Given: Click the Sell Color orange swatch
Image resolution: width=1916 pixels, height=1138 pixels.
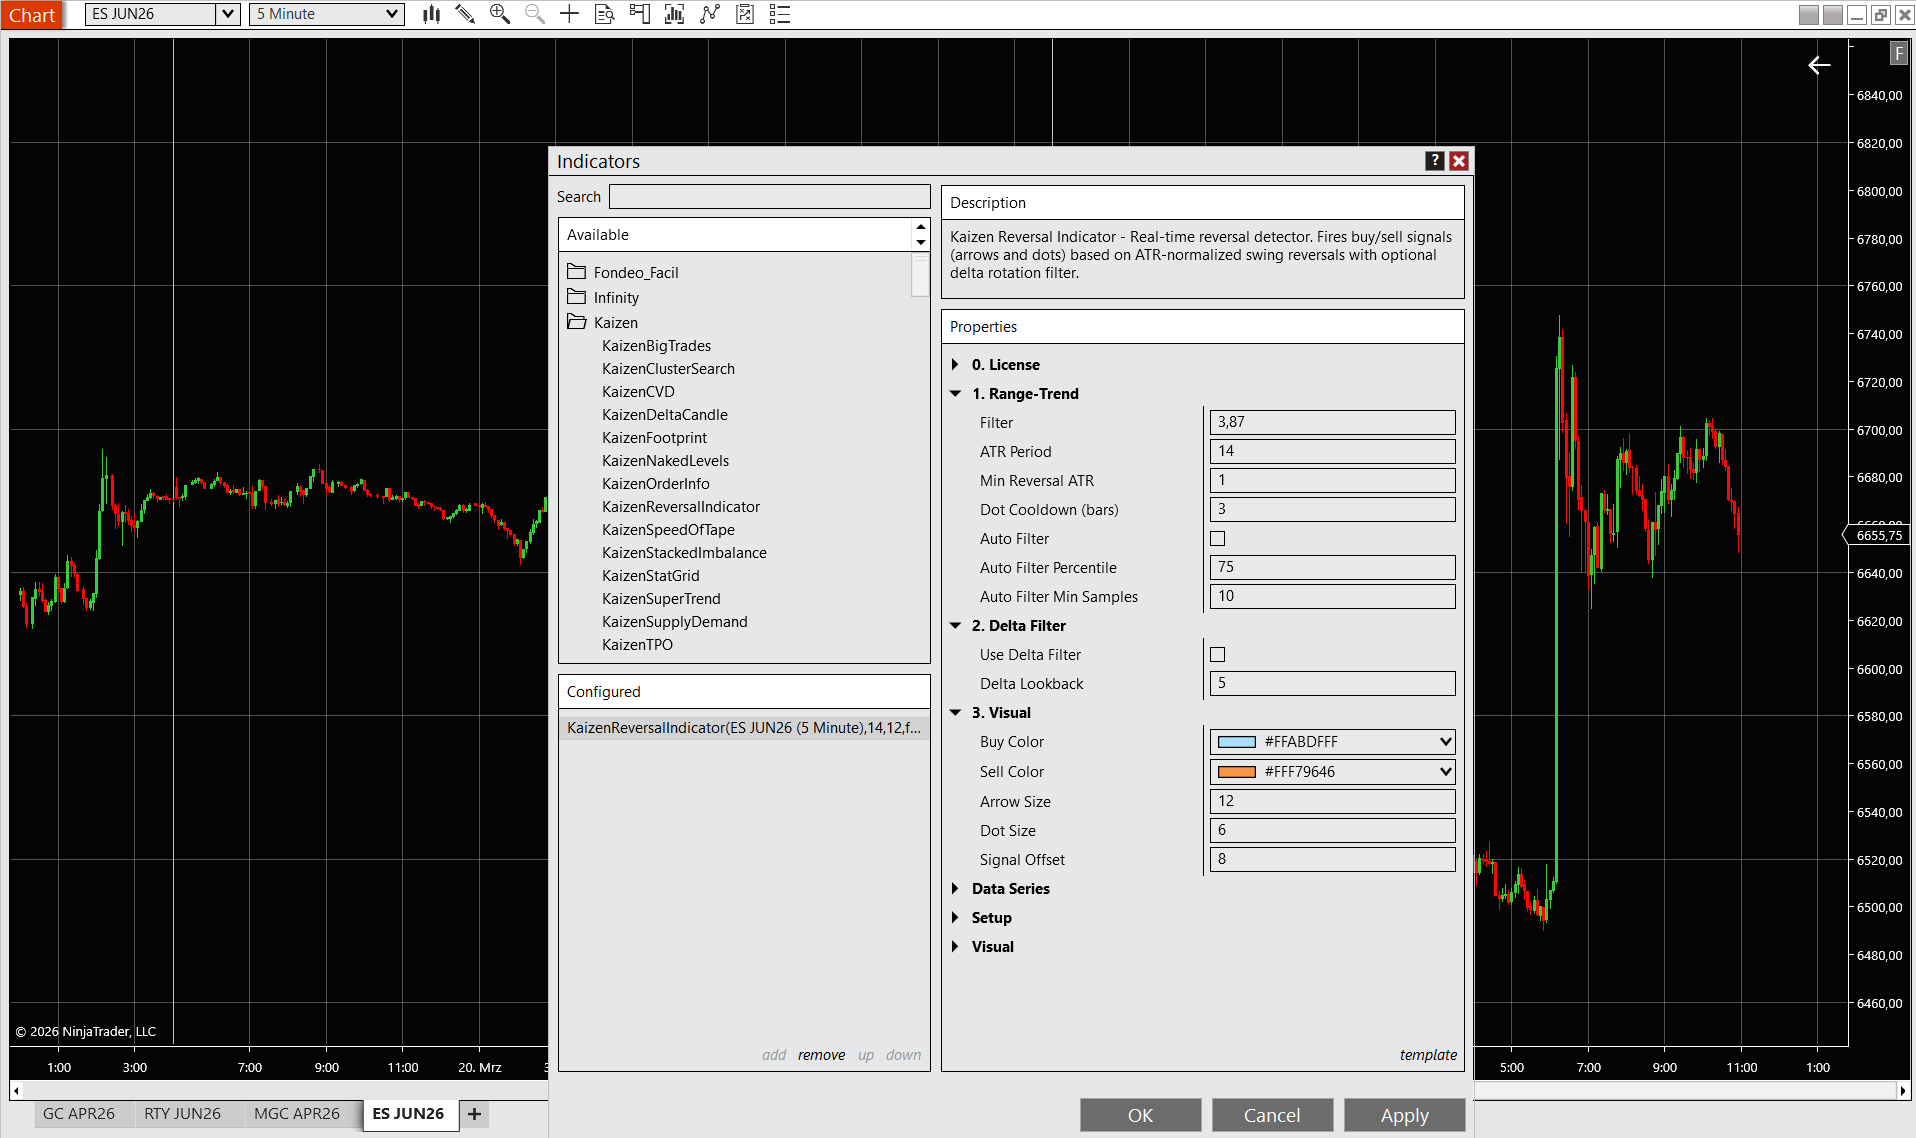Looking at the screenshot, I should 1236,772.
